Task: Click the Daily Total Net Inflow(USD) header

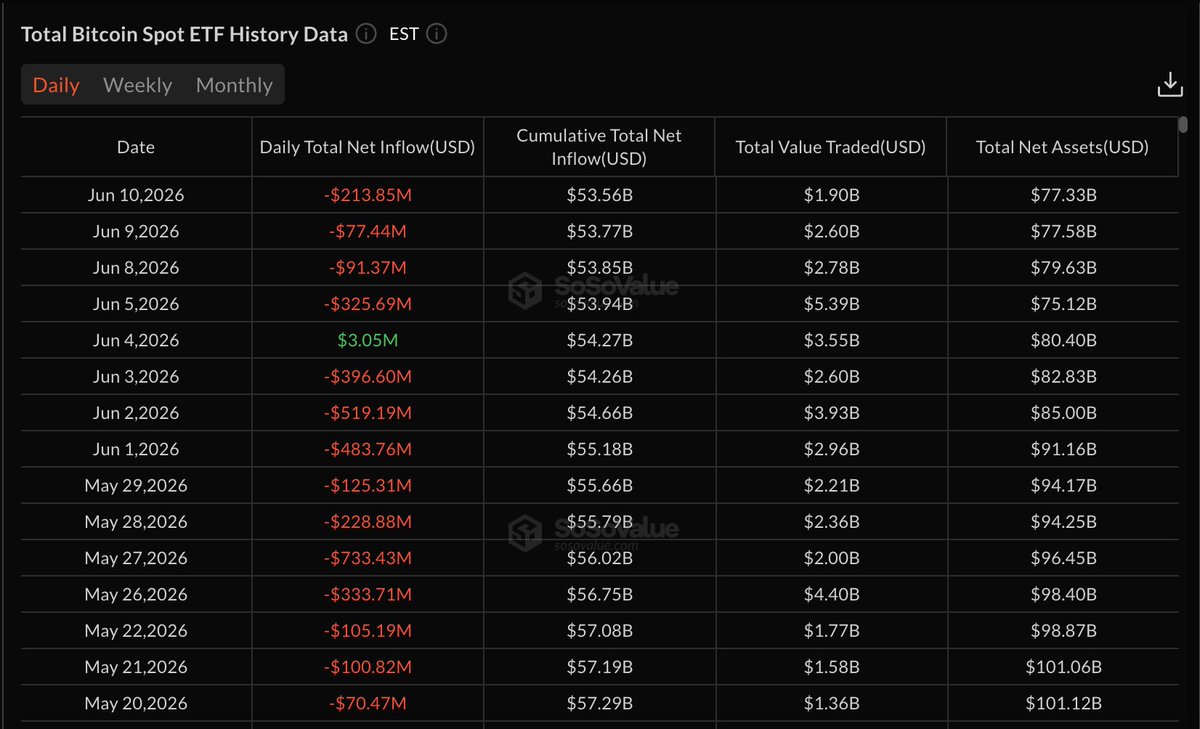Action: (x=367, y=147)
